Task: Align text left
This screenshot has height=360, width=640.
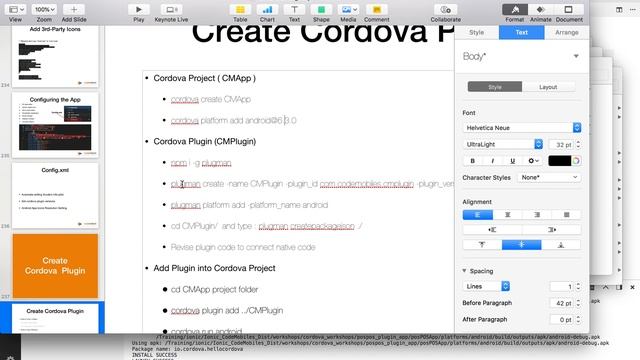Action: (x=478, y=215)
